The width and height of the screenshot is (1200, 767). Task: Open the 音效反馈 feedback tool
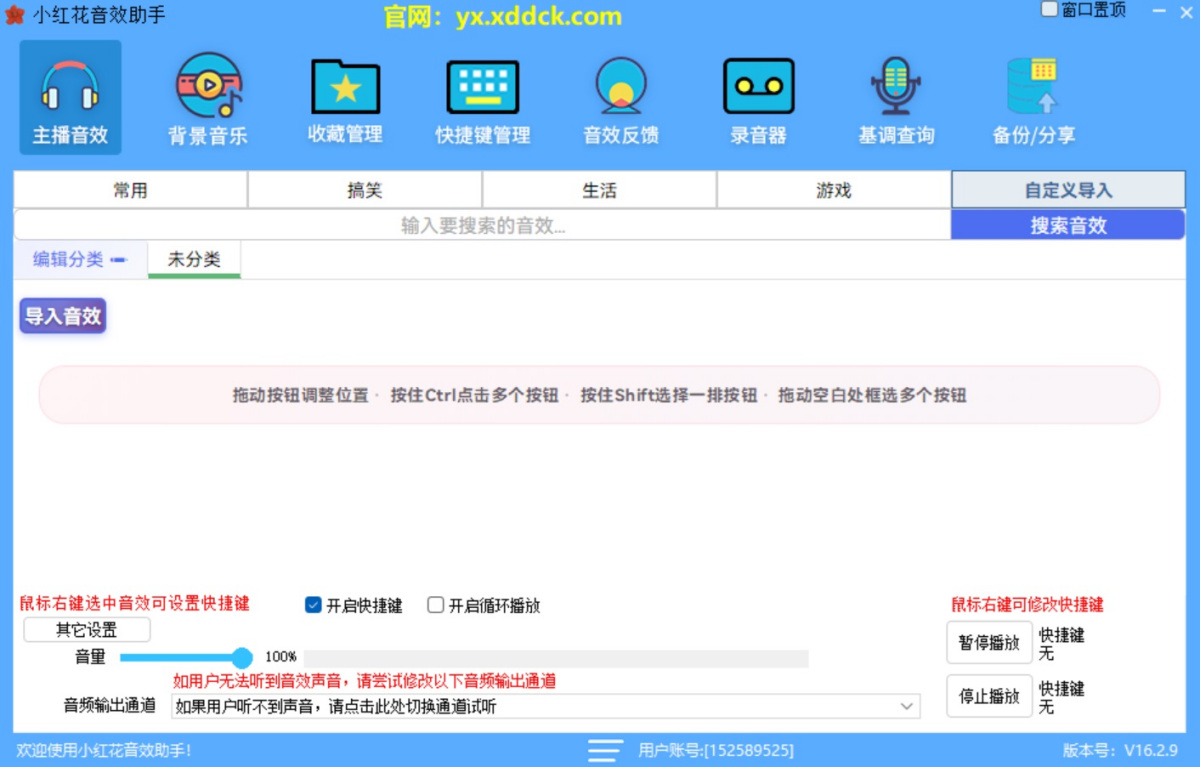(x=620, y=97)
